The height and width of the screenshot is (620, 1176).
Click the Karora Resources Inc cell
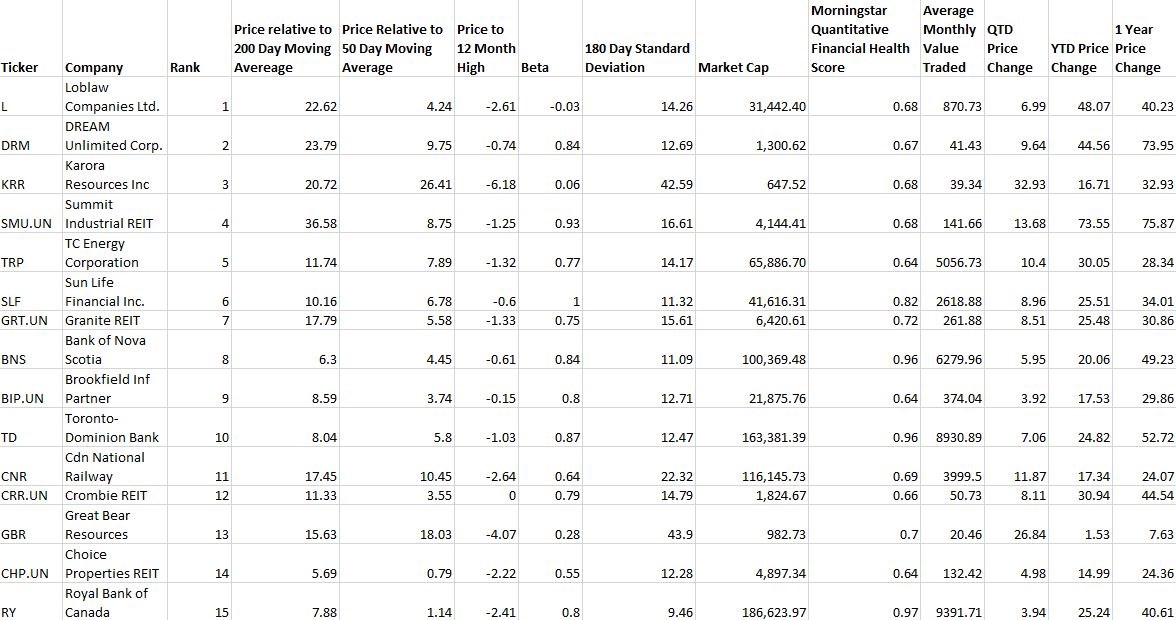(x=107, y=175)
